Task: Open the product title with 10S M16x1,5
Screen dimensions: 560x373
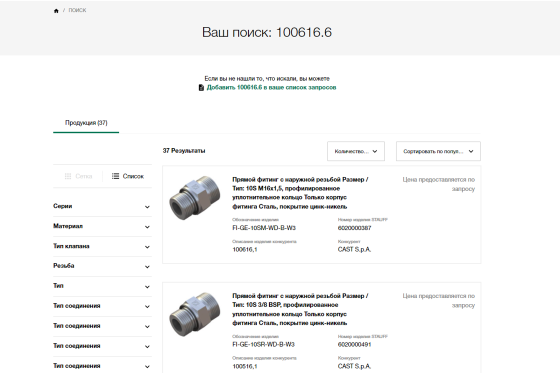Action: click(x=300, y=193)
